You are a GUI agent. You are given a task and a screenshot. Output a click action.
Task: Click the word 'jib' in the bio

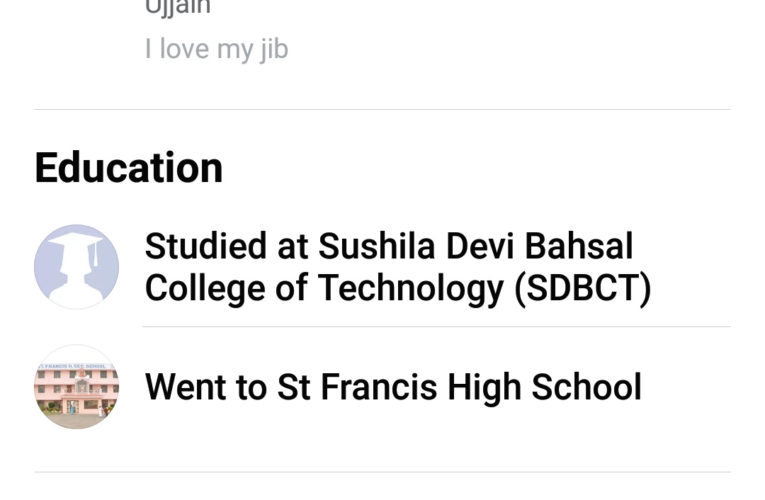273,49
